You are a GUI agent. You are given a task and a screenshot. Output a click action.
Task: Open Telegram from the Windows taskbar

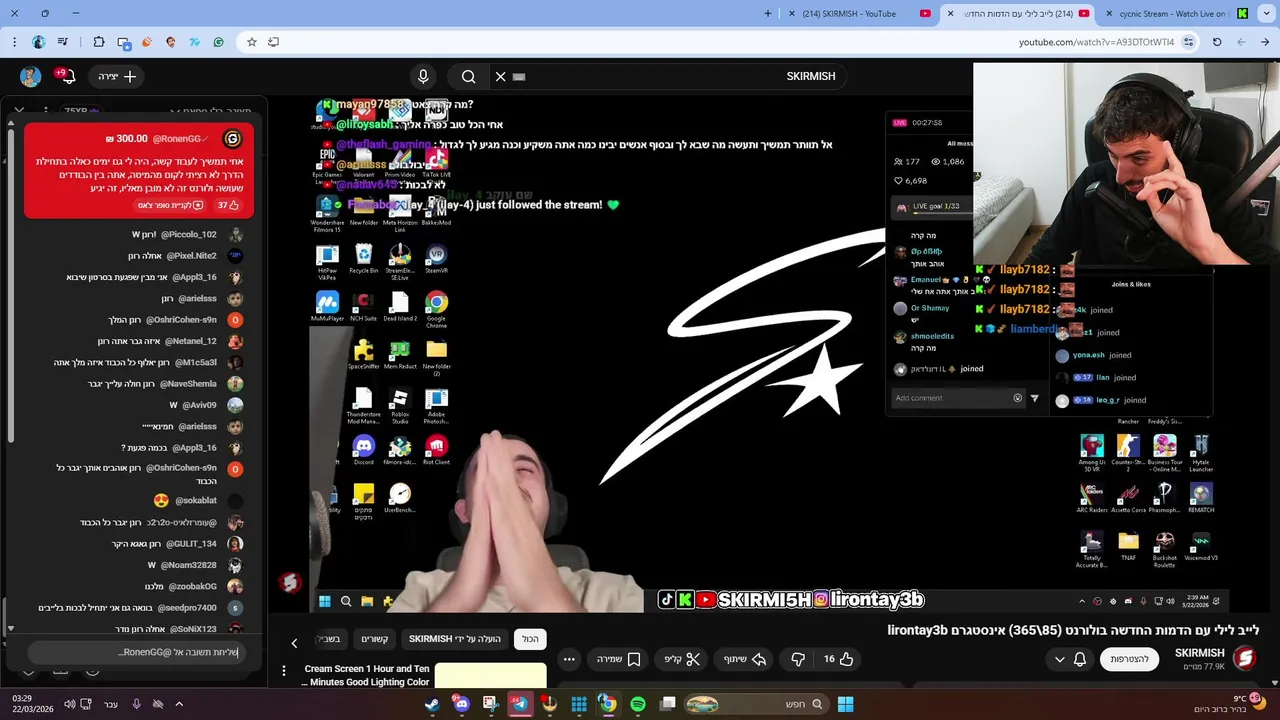tap(520, 704)
